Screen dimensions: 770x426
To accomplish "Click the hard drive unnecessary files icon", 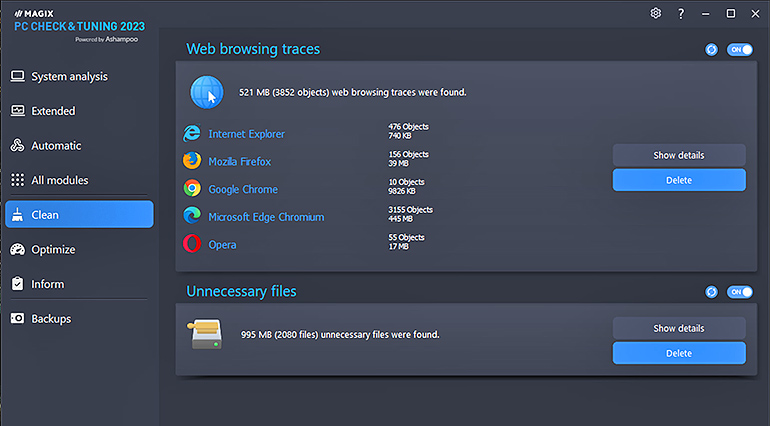I will pyautogui.click(x=205, y=334).
